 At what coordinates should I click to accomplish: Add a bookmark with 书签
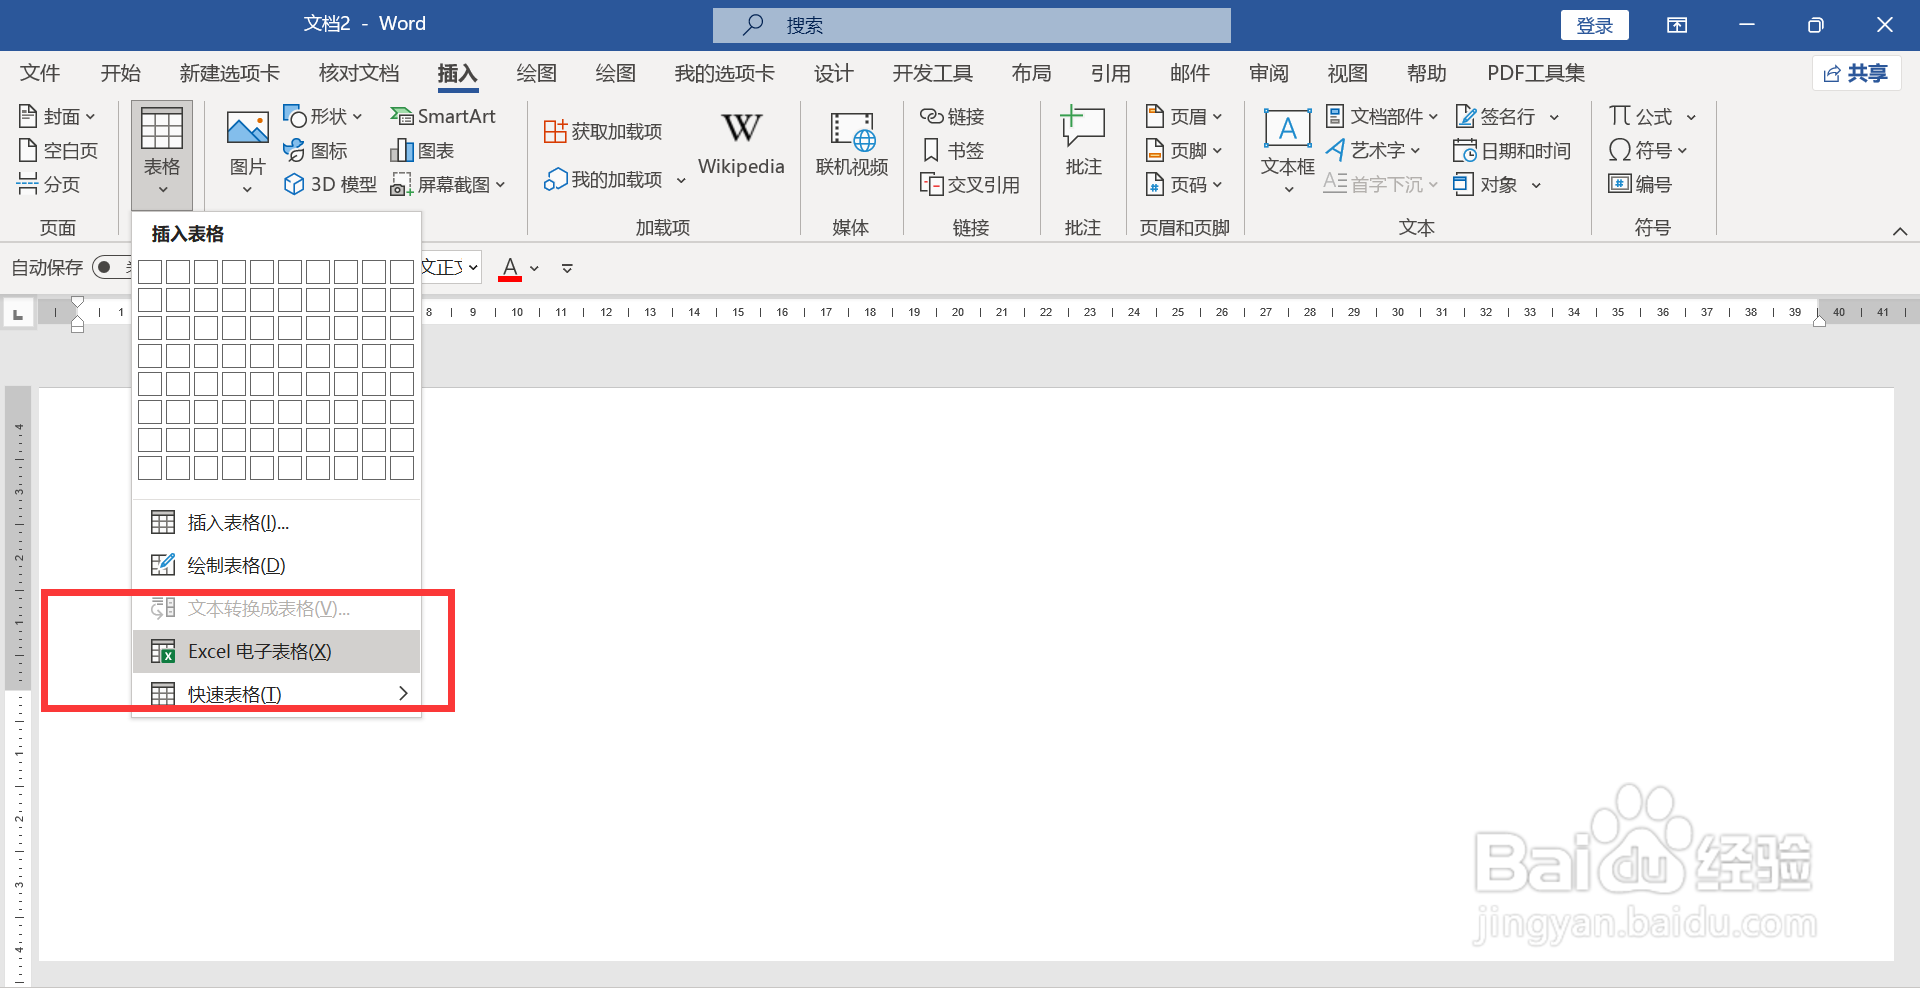(x=952, y=151)
